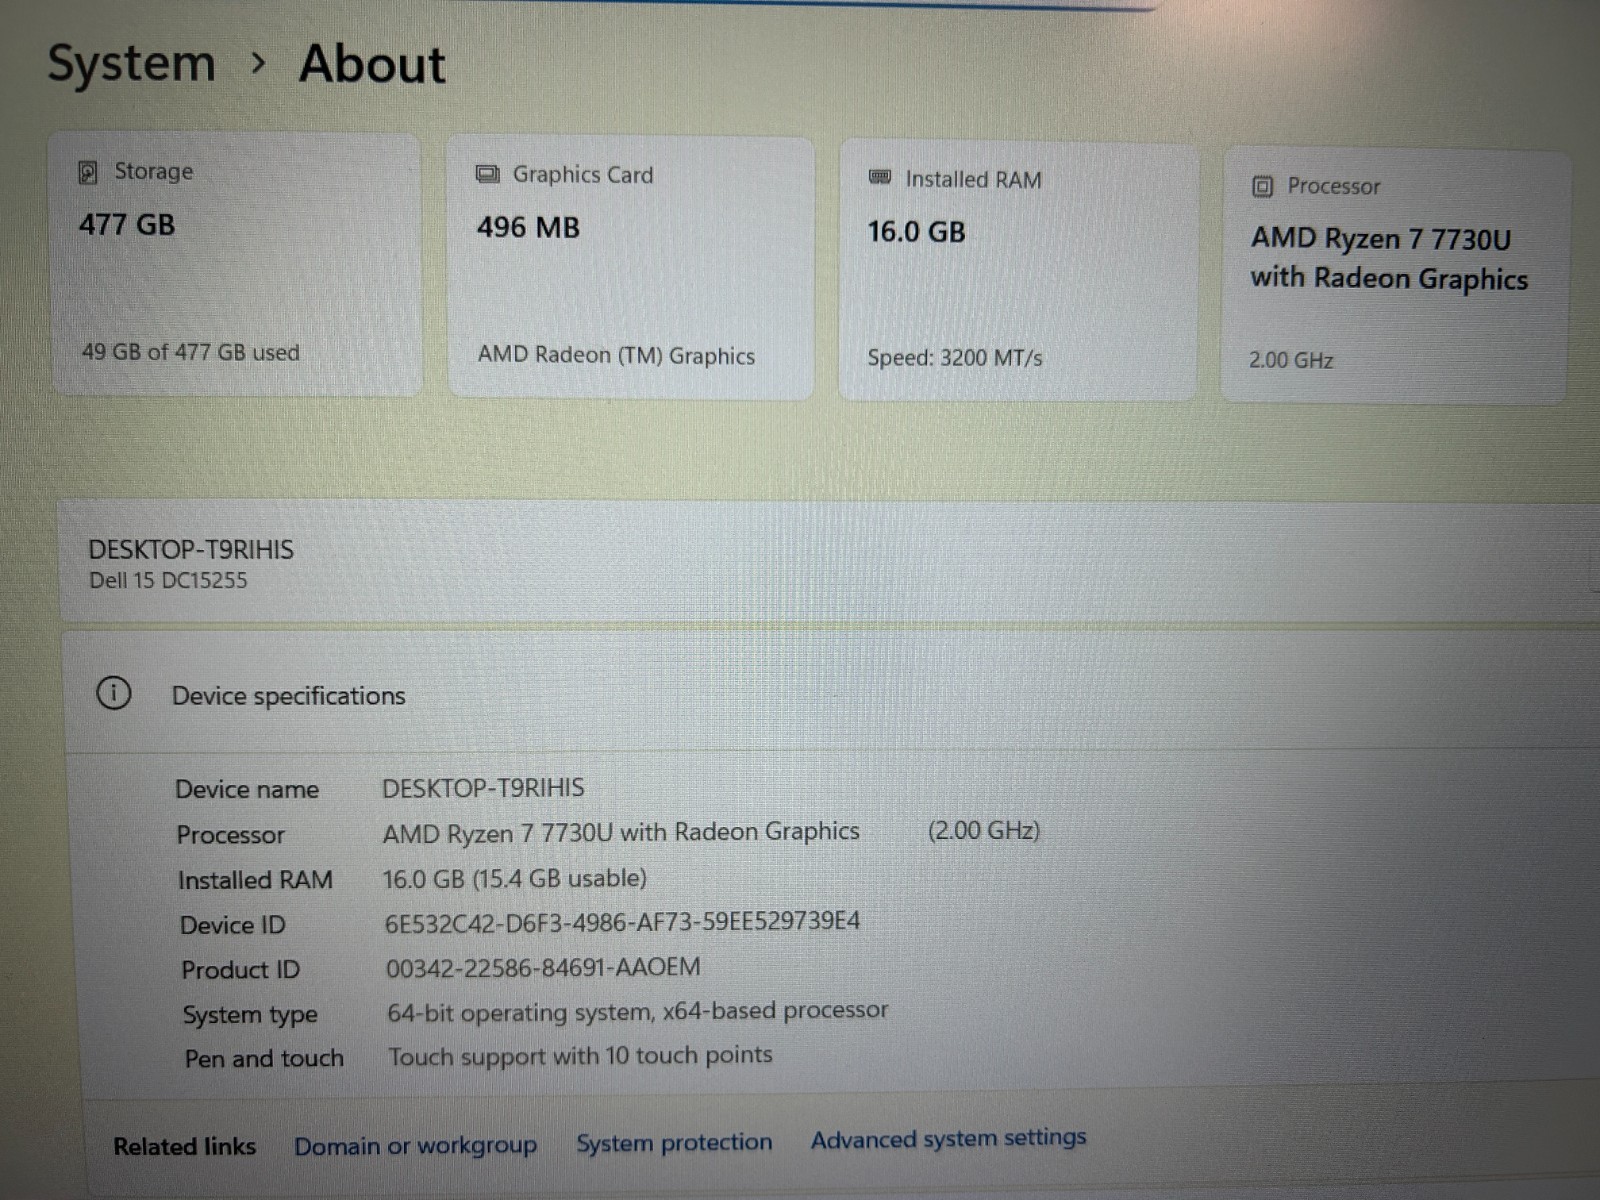
Task: Click the "Product ID" label
Action: 241,970
